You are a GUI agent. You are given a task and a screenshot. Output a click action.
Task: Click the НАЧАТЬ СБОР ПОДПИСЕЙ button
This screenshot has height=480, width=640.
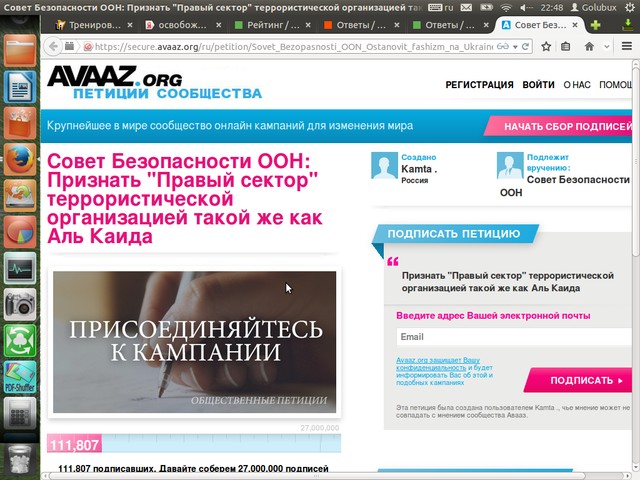(559, 126)
